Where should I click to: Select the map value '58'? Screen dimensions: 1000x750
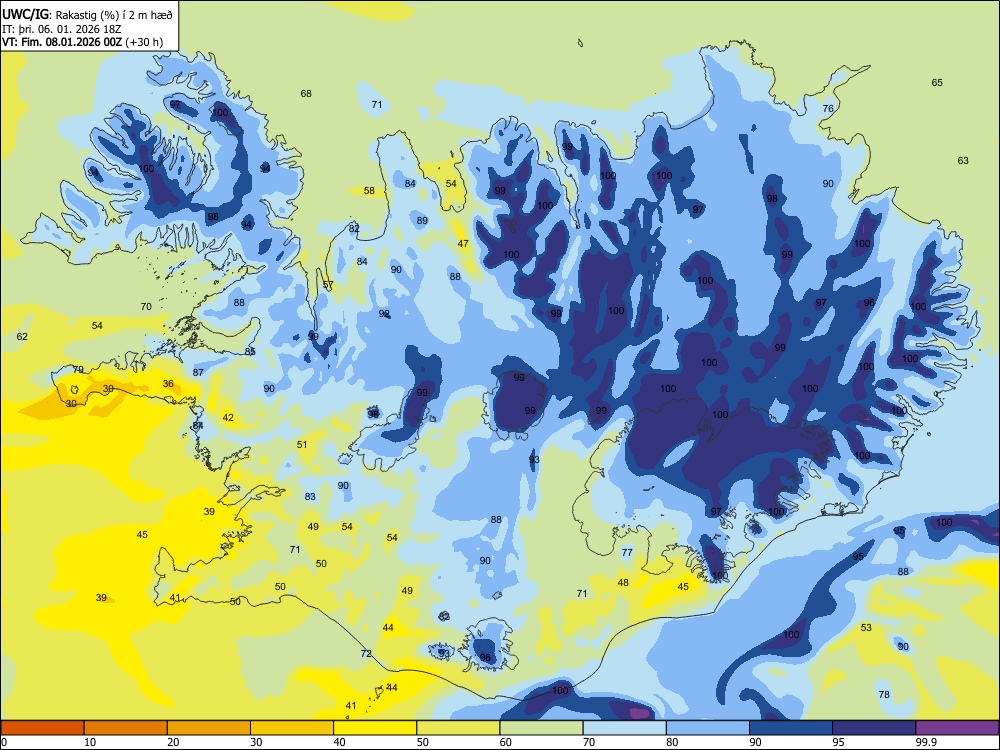[x=369, y=191]
